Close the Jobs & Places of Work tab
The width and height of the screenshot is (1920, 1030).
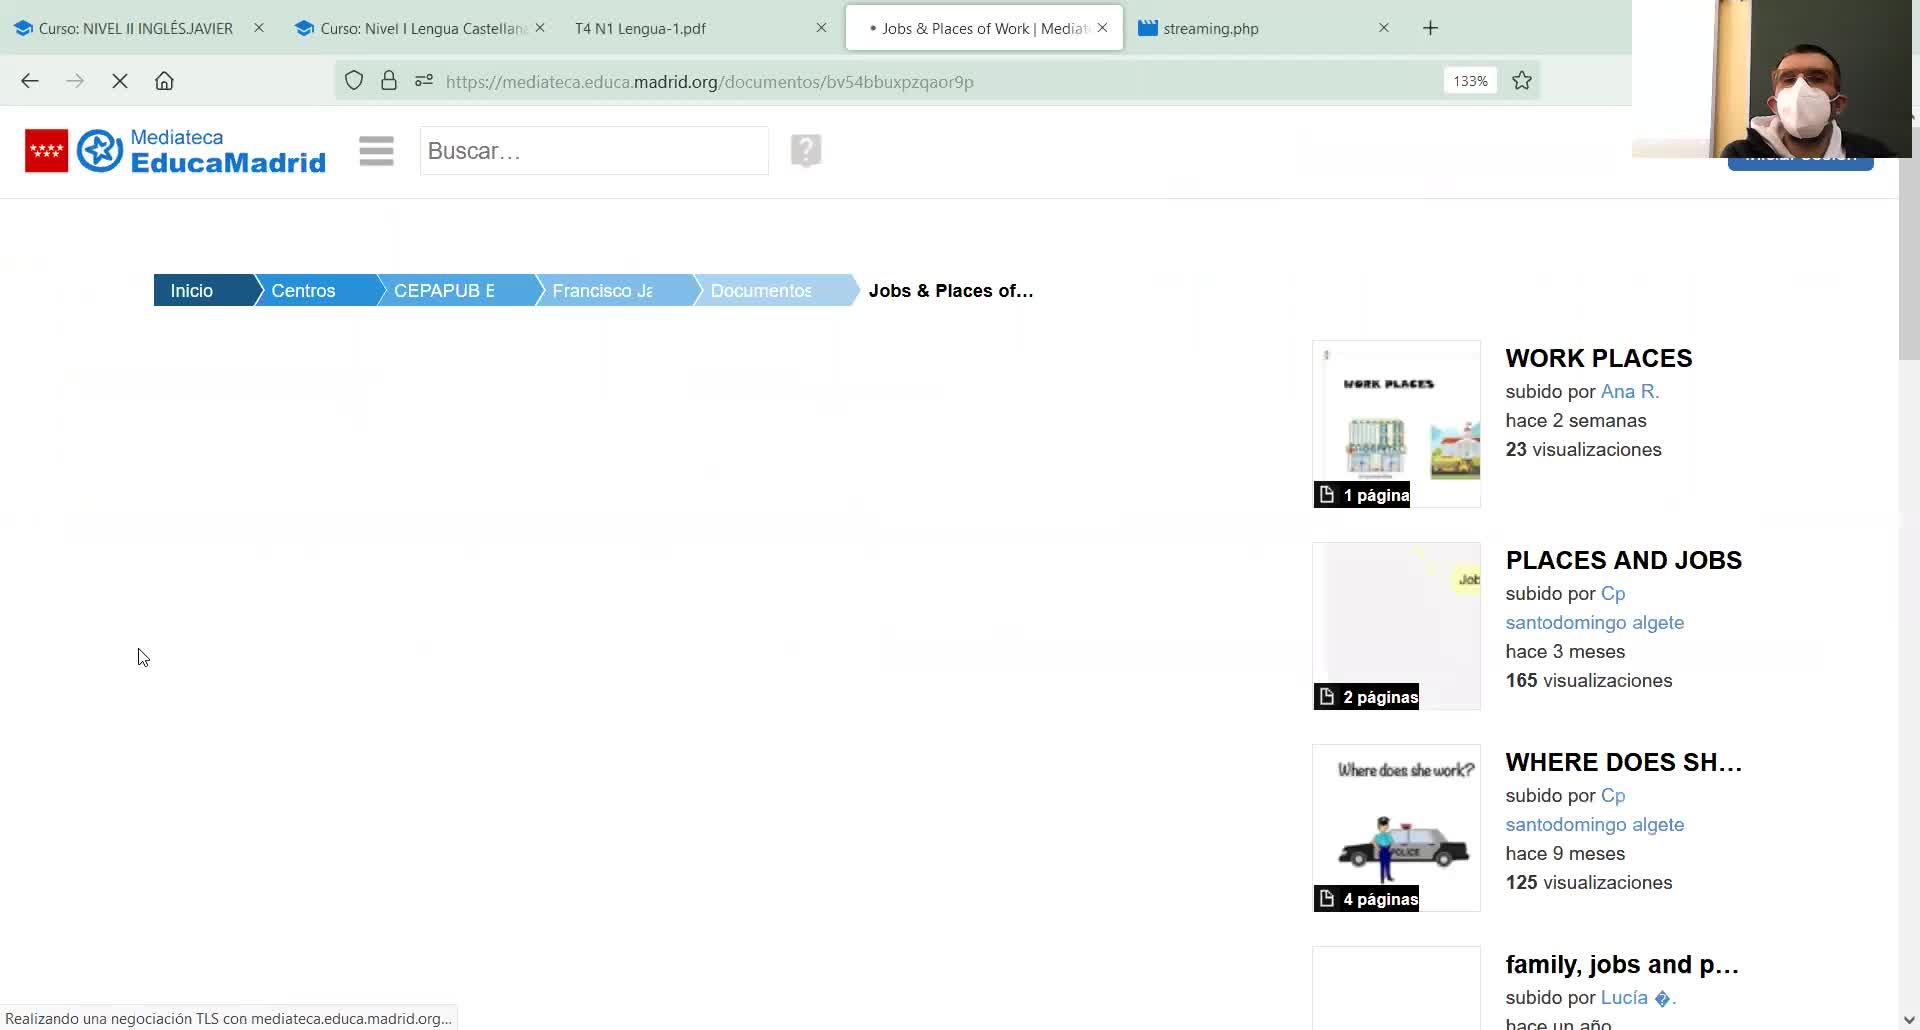[x=1102, y=28]
